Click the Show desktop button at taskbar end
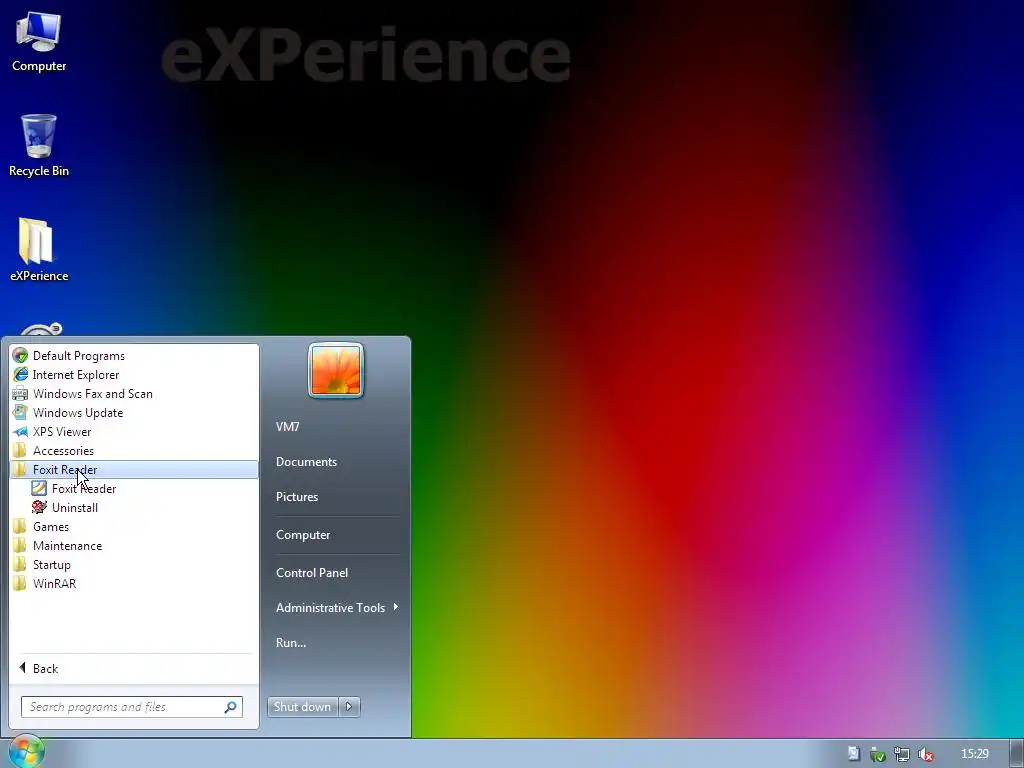This screenshot has width=1024, height=768. 1017,754
